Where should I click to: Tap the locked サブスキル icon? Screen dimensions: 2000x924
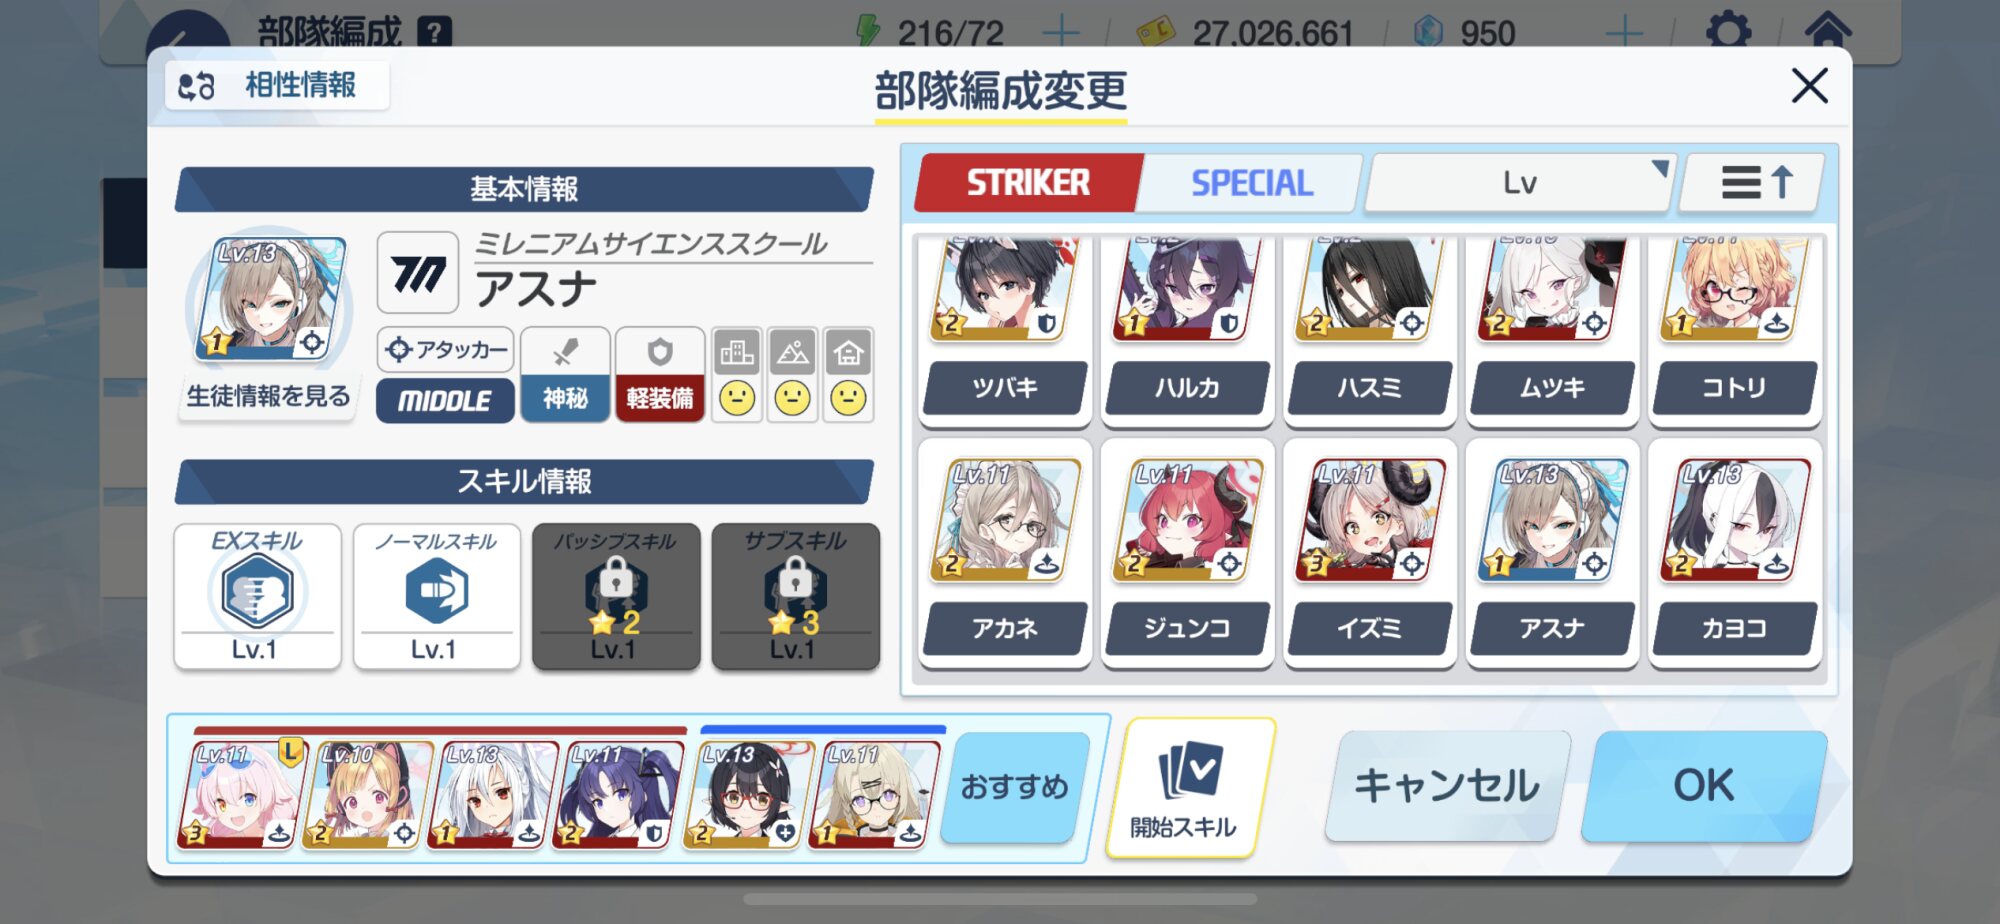click(x=796, y=585)
